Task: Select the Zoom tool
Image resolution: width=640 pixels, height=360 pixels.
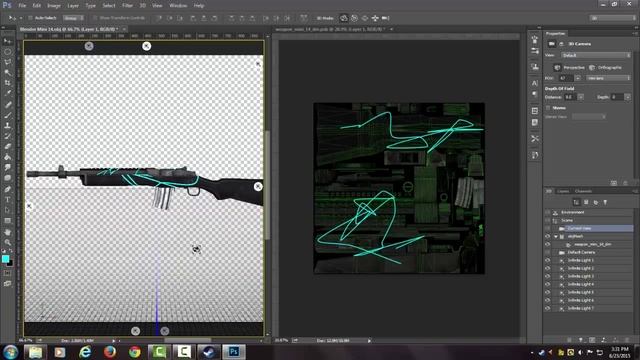Action: [x=7, y=242]
